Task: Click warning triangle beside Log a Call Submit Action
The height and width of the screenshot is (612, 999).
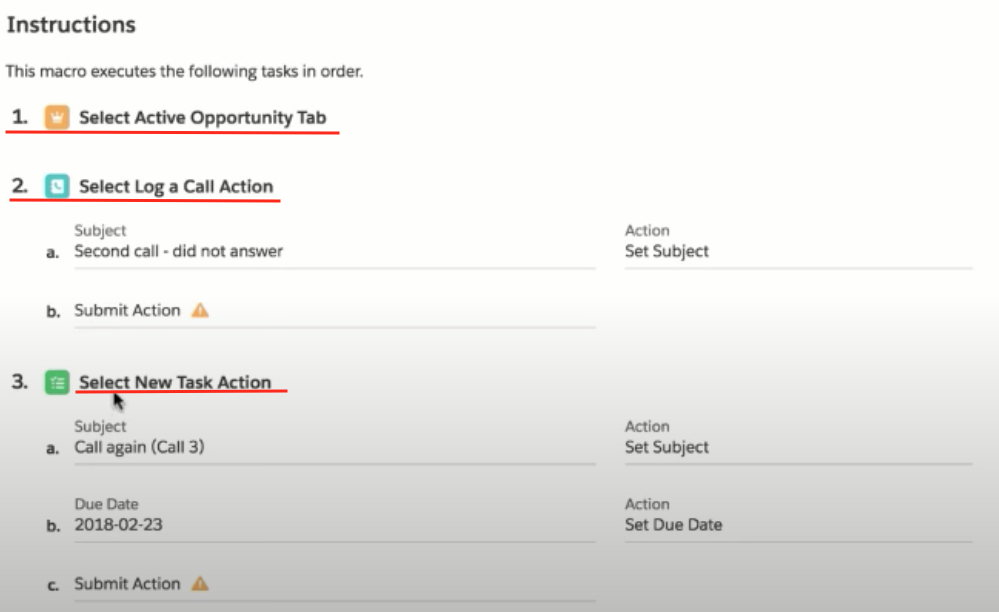Action: (200, 310)
